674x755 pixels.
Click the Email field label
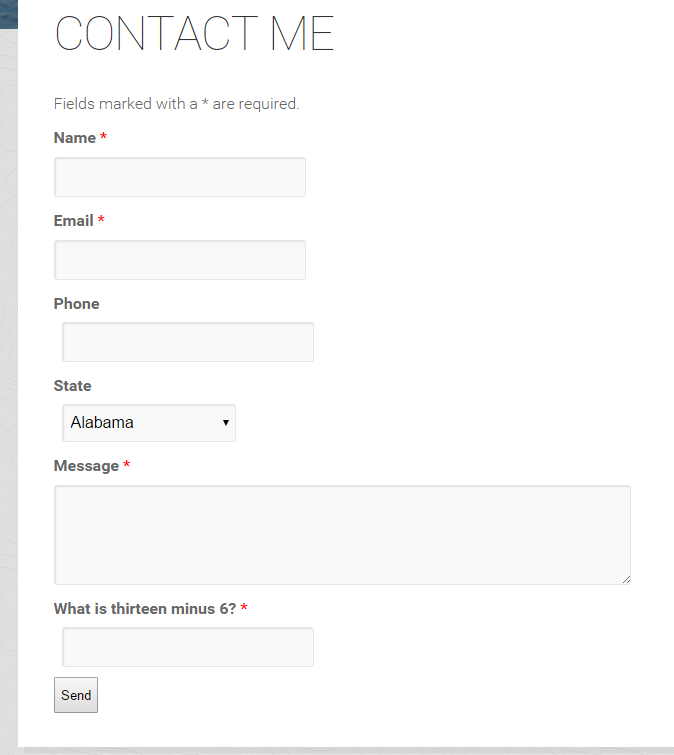click(x=73, y=221)
